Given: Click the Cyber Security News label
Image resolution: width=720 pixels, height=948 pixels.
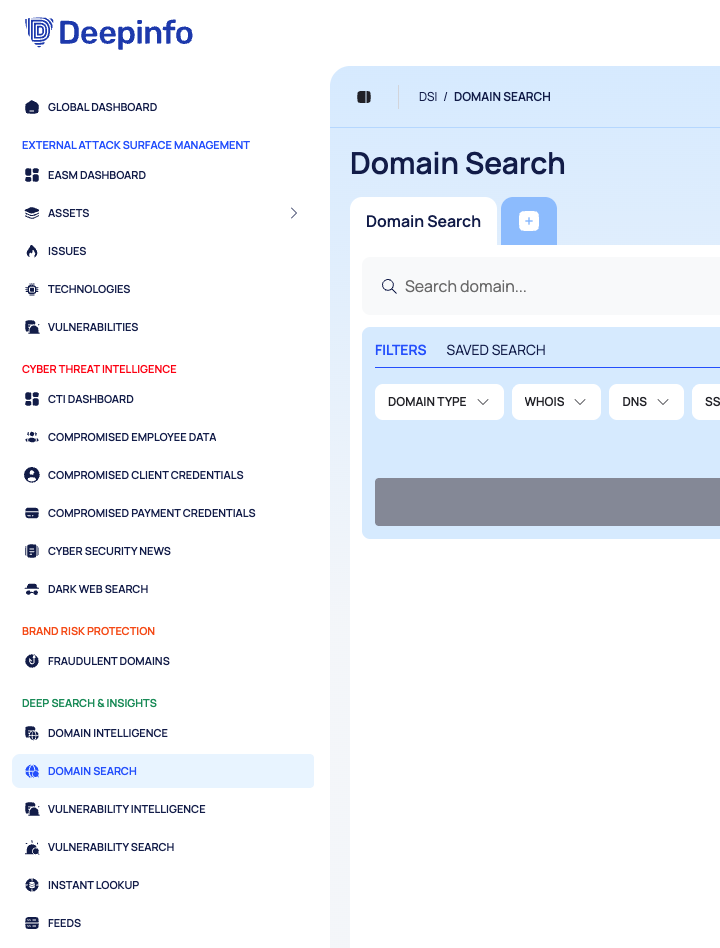Looking at the screenshot, I should [x=109, y=551].
